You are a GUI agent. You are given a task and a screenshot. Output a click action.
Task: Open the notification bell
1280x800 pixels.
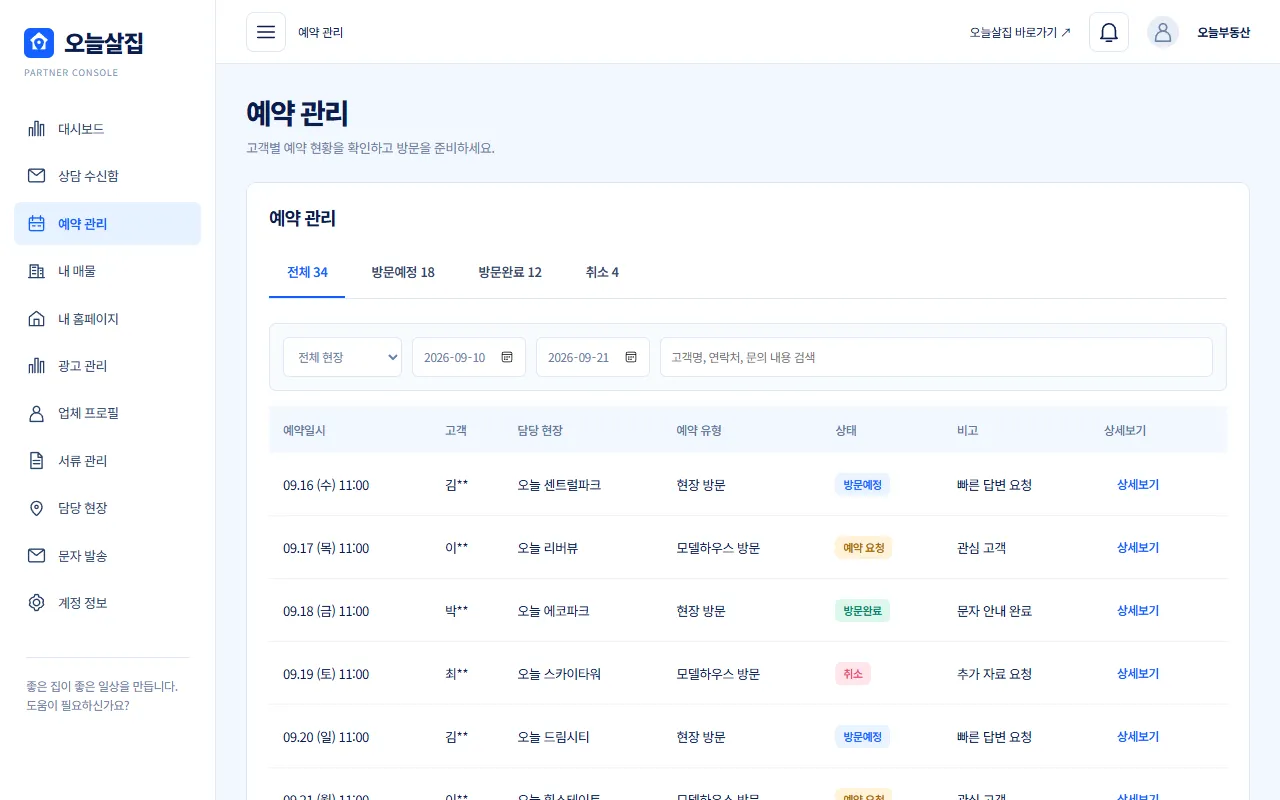click(x=1109, y=32)
